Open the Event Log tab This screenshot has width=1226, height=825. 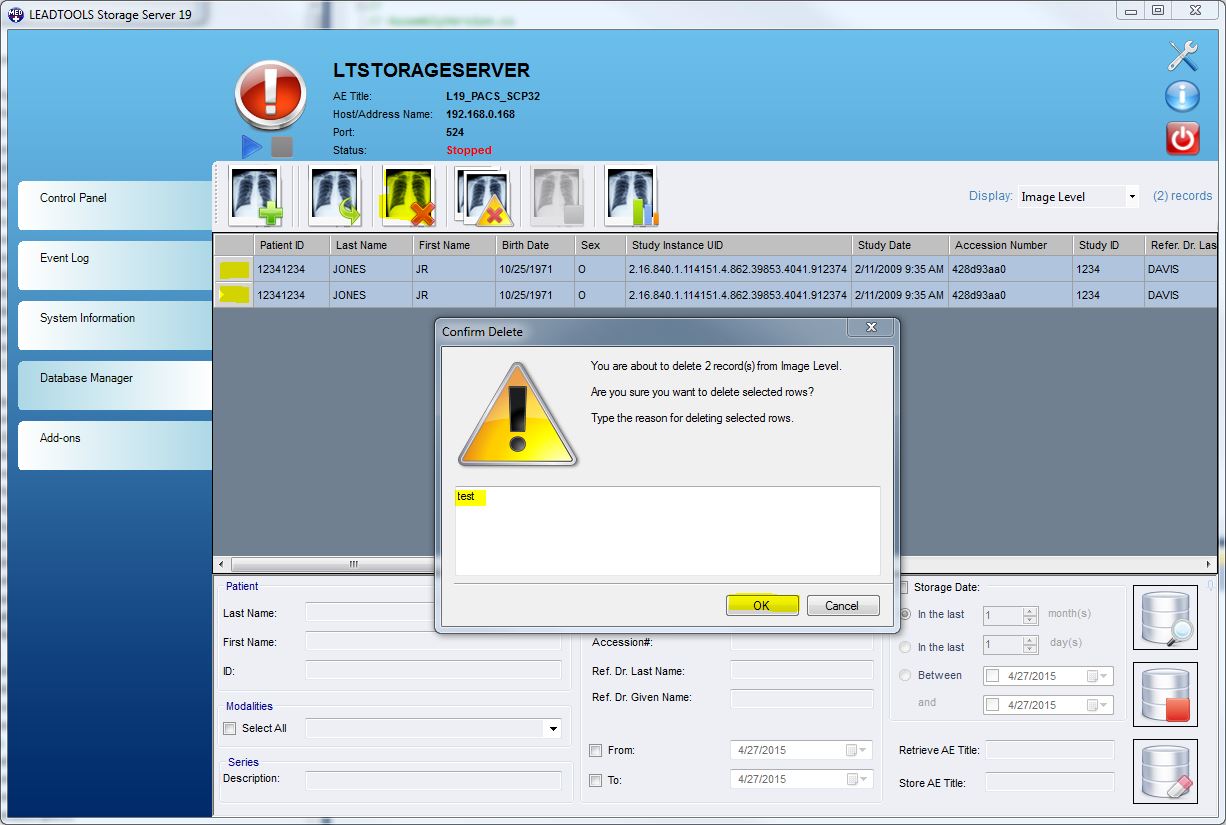pyautogui.click(x=115, y=266)
